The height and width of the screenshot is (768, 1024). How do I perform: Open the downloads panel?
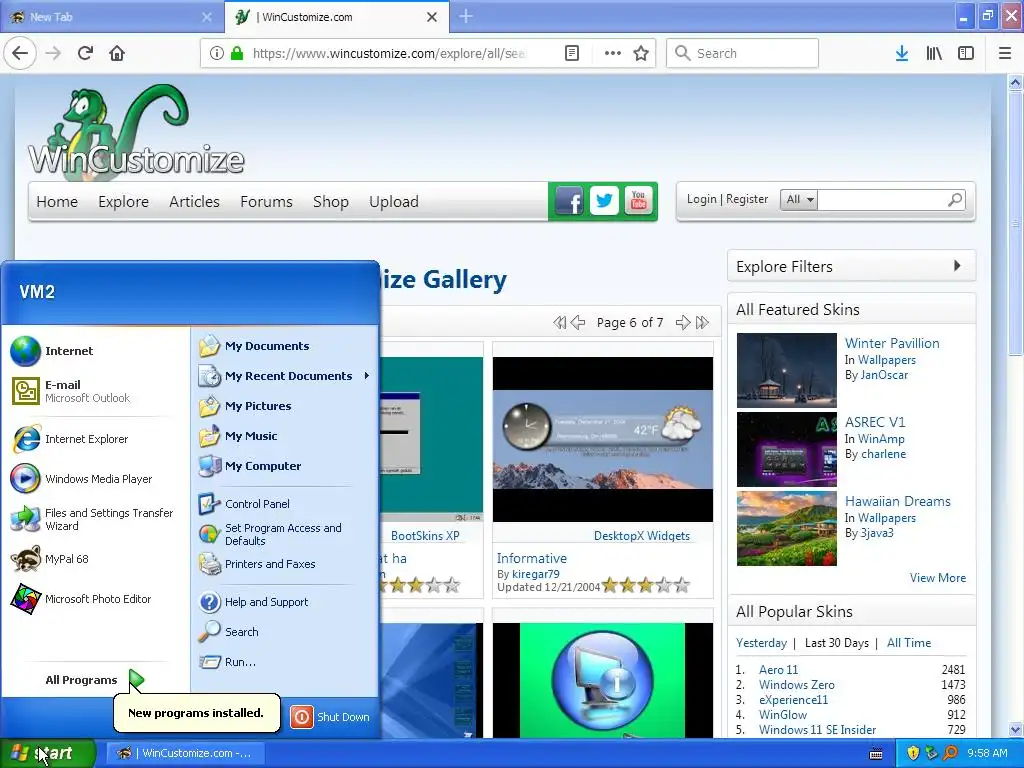pos(902,54)
